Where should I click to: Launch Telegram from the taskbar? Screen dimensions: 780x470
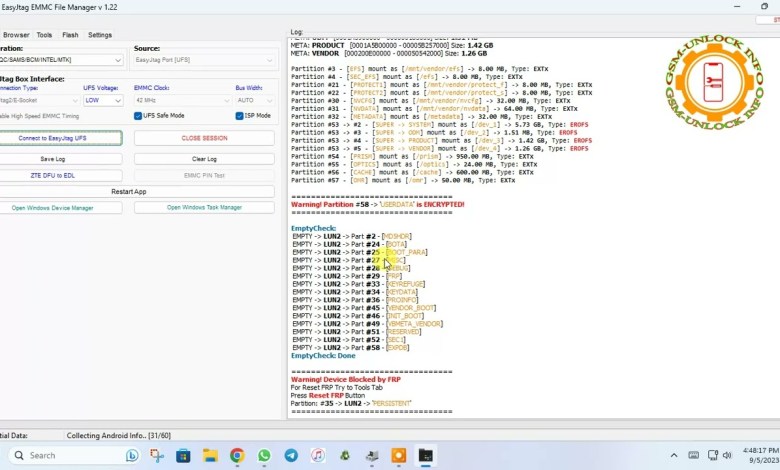click(x=291, y=456)
